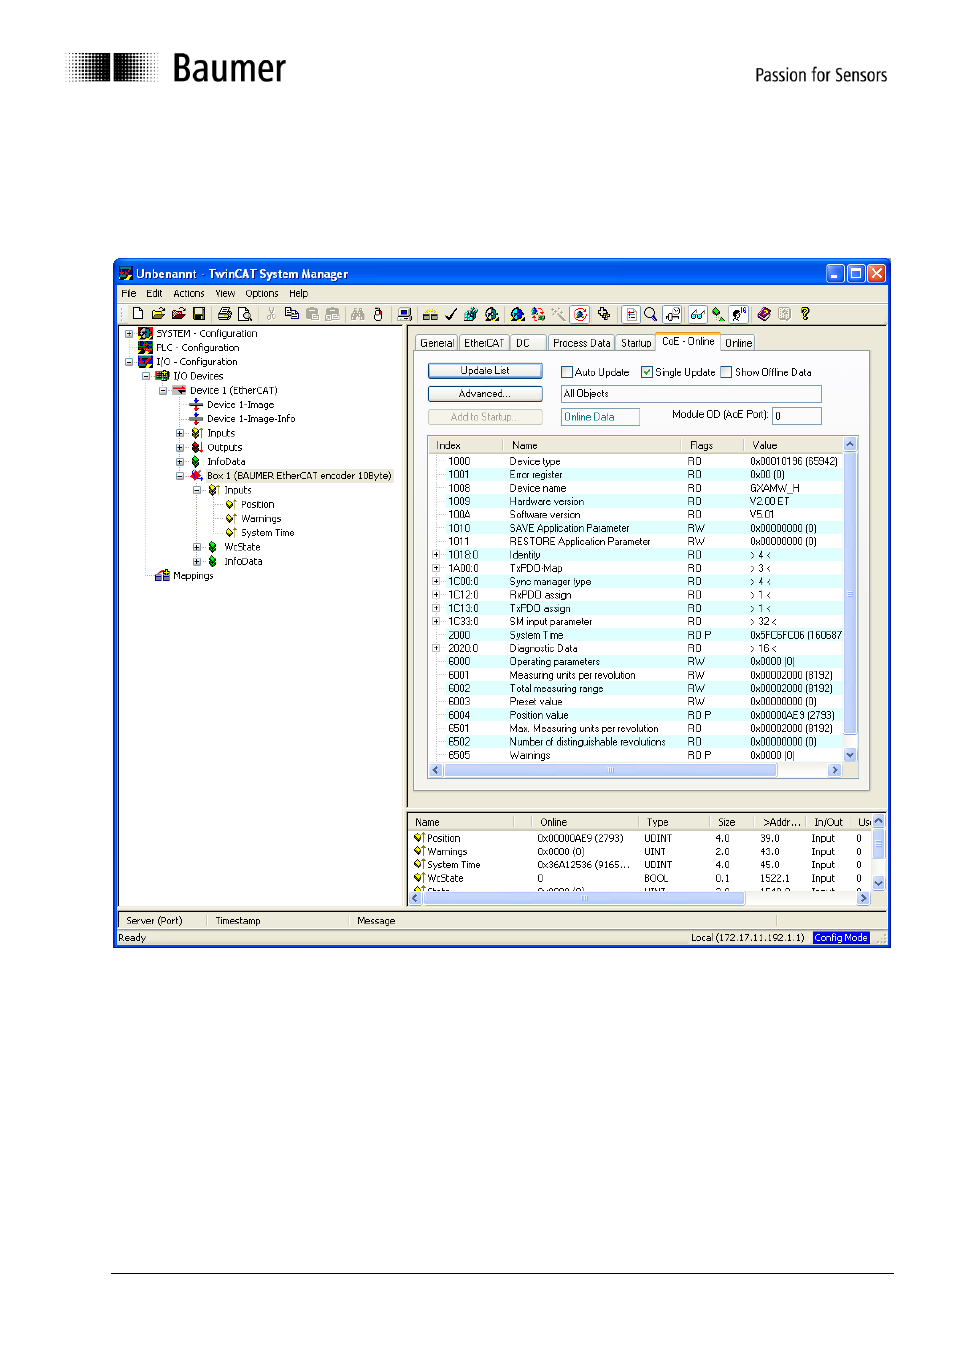Click the Device 1 (EtherCAT) node icon
Viewport: 955px width, 1350px height.
click(x=179, y=391)
